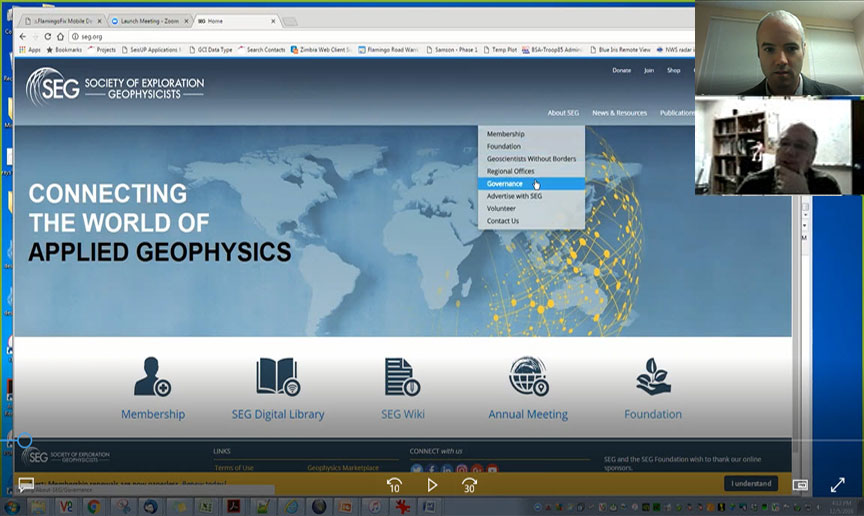864x516 pixels.
Task: Click the I understand button
Action: pos(751,483)
